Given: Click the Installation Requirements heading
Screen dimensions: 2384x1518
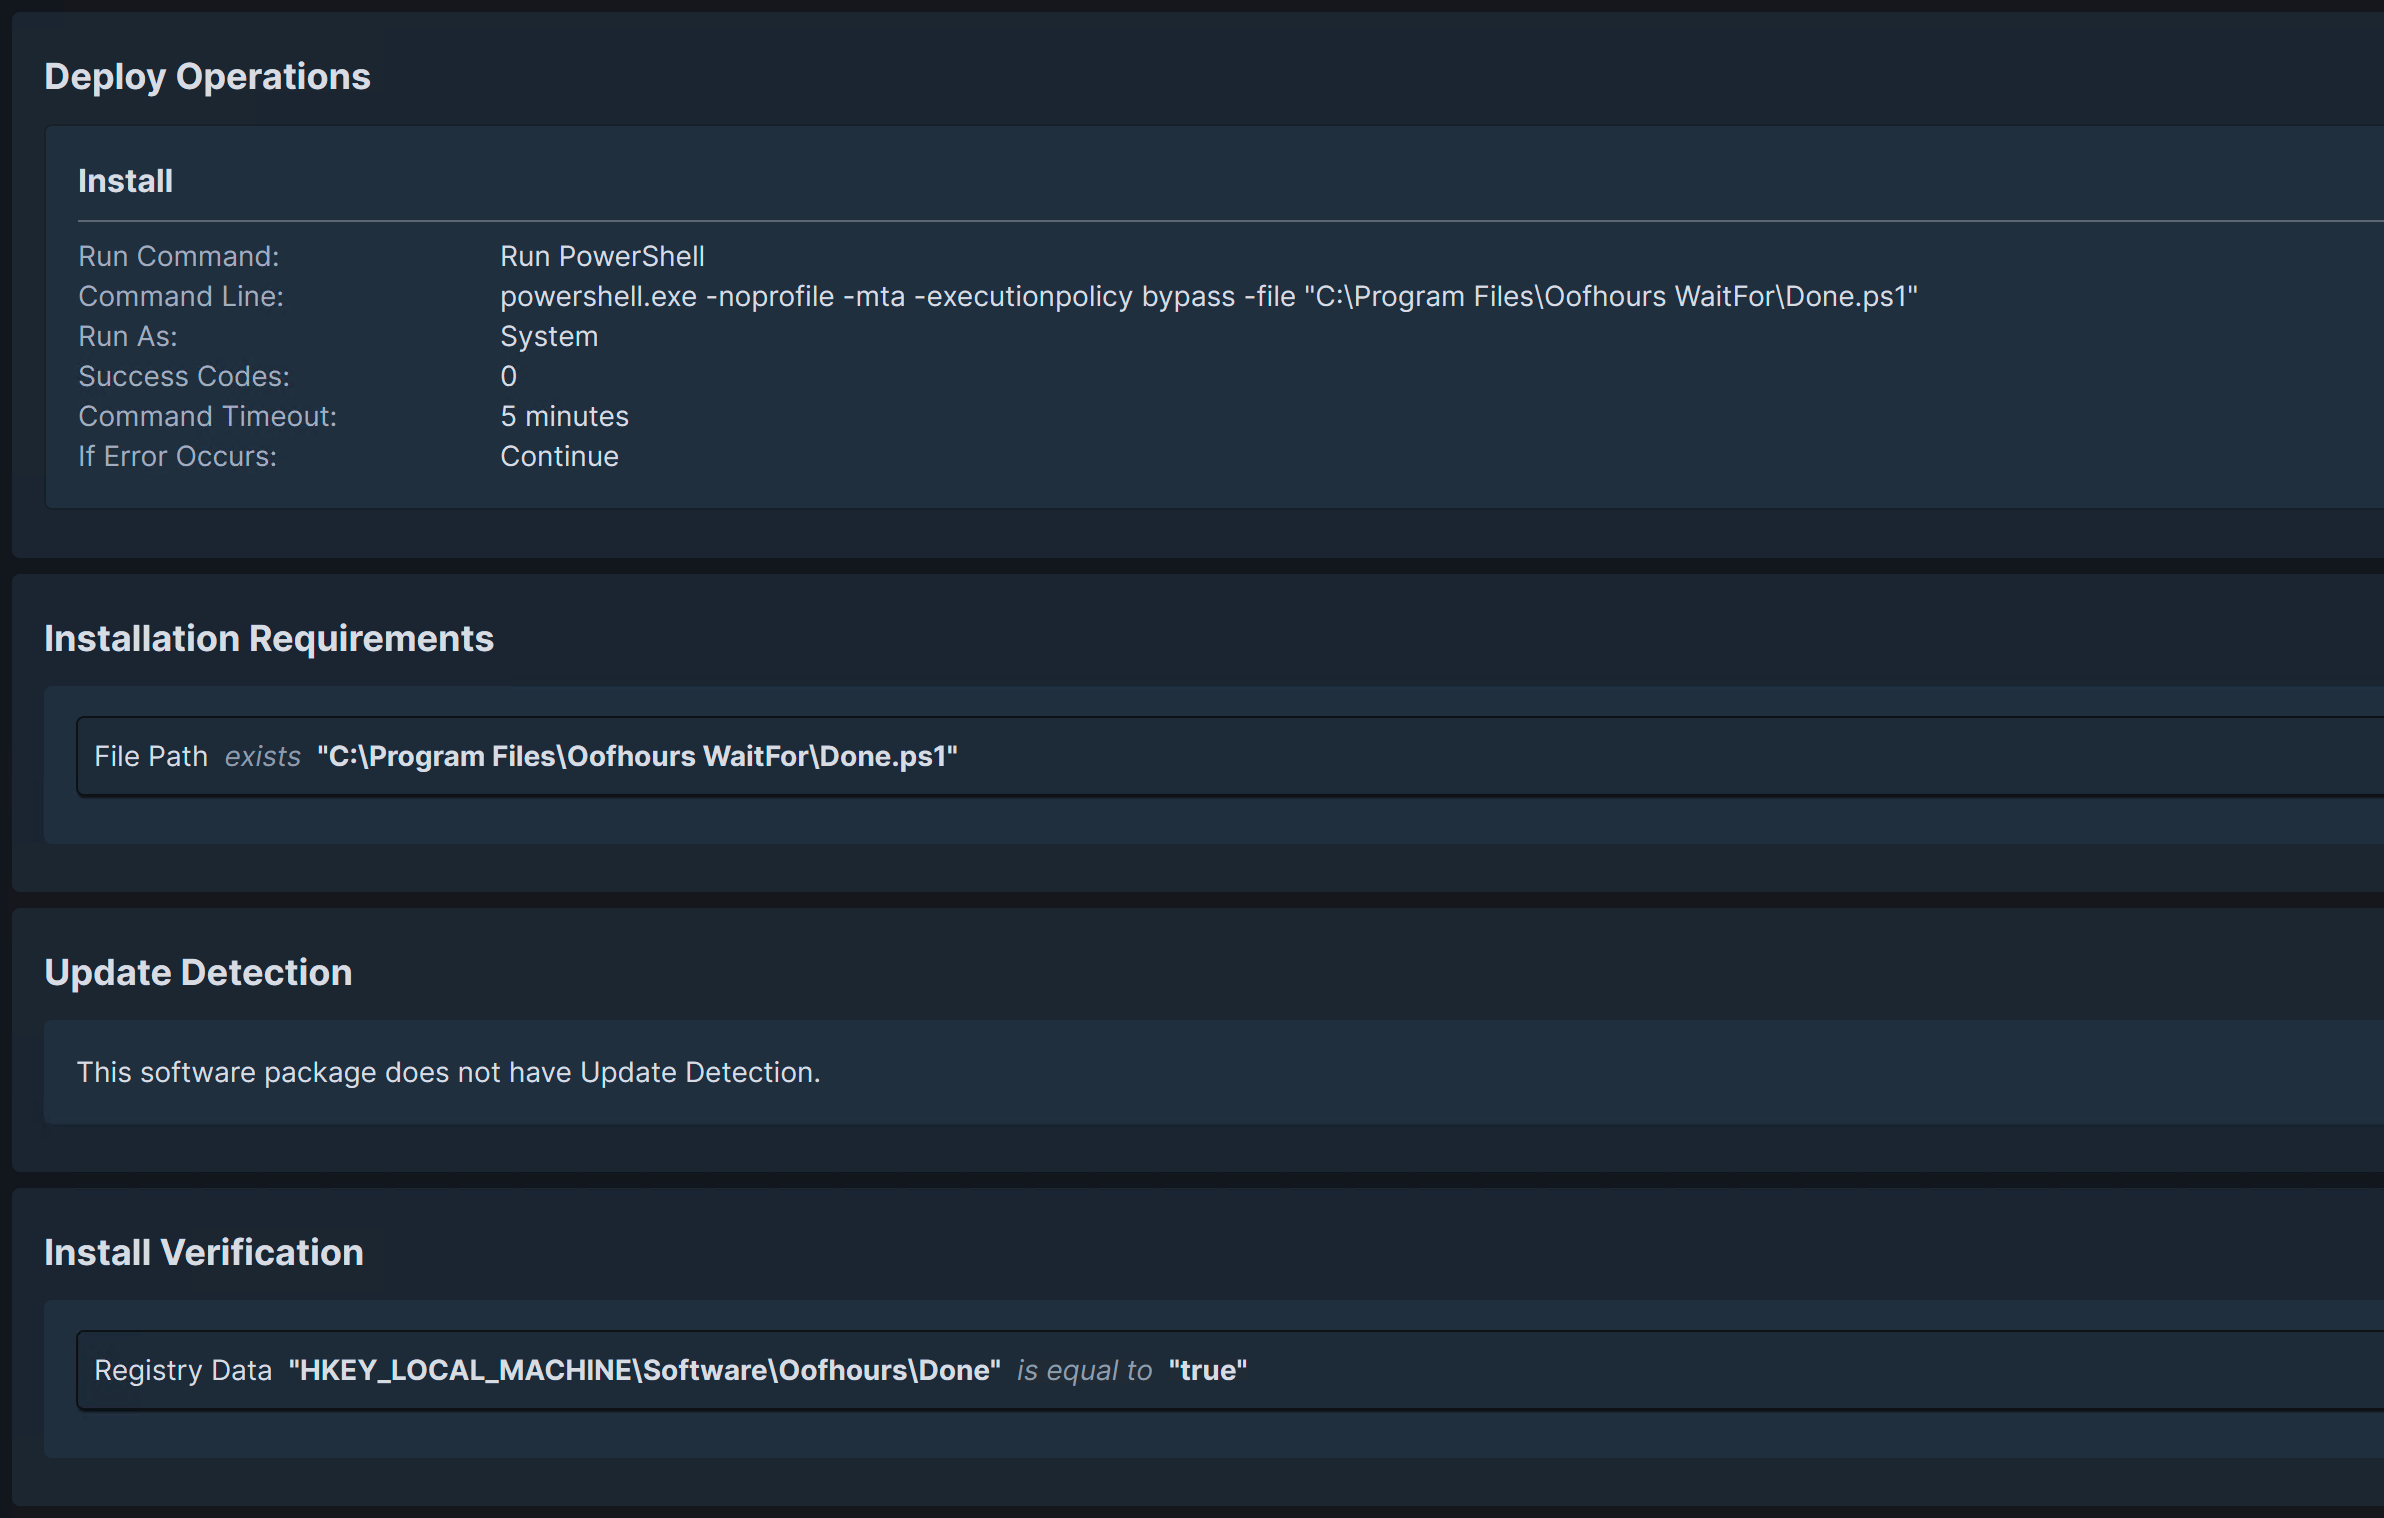Looking at the screenshot, I should pos(269,639).
